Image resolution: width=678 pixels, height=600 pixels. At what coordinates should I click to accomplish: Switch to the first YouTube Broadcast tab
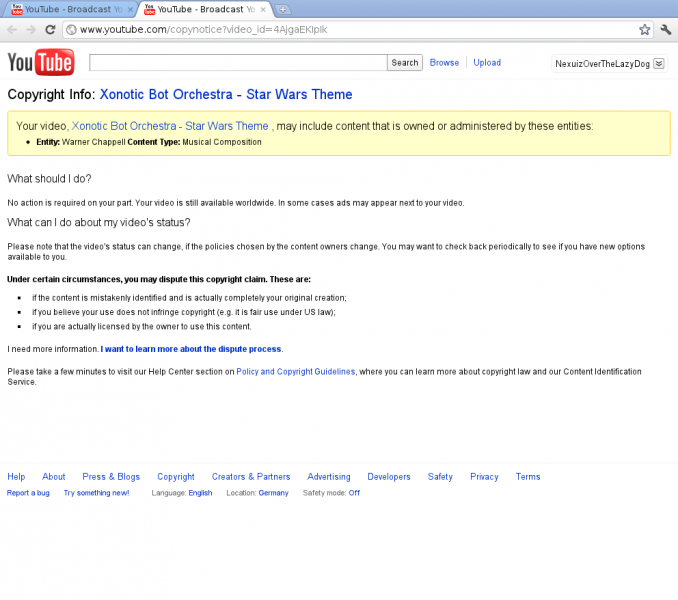tap(69, 10)
